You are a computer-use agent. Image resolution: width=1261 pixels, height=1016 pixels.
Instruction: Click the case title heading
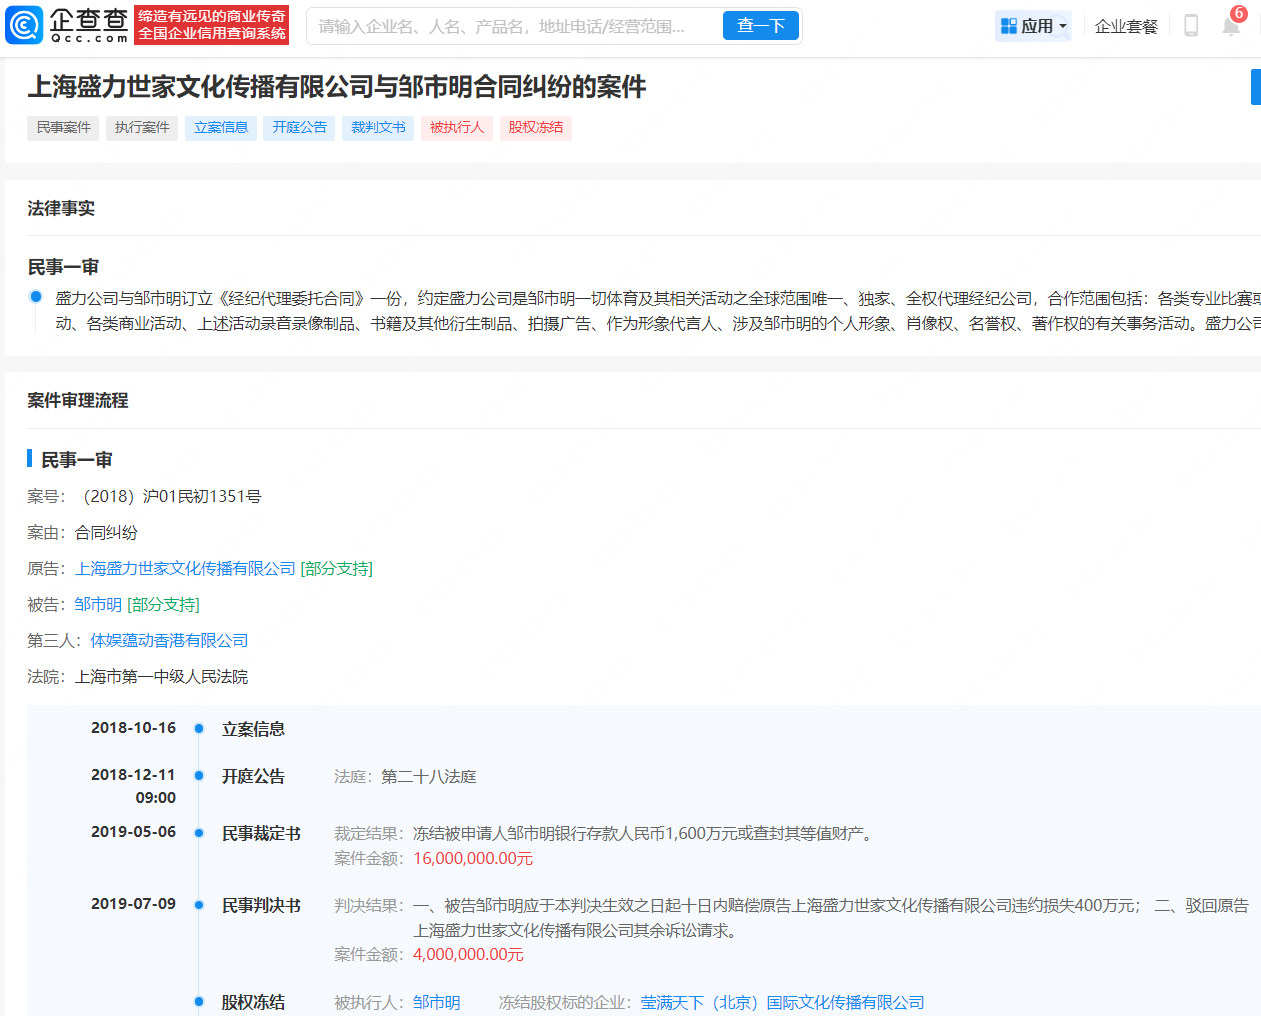(337, 87)
